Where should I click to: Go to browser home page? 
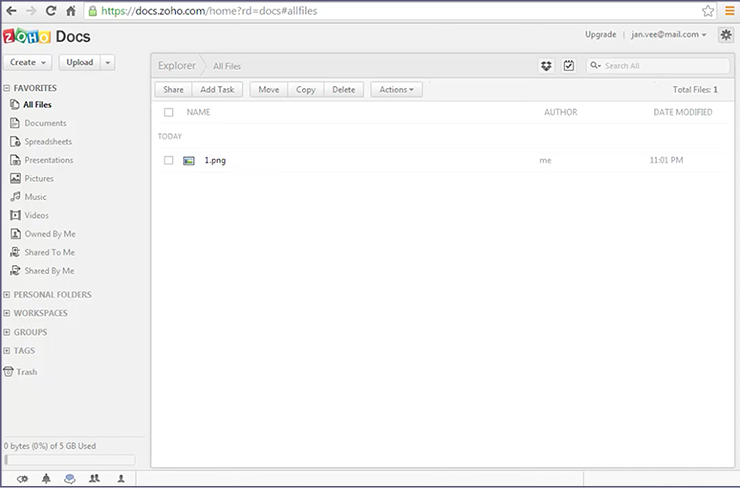point(71,10)
